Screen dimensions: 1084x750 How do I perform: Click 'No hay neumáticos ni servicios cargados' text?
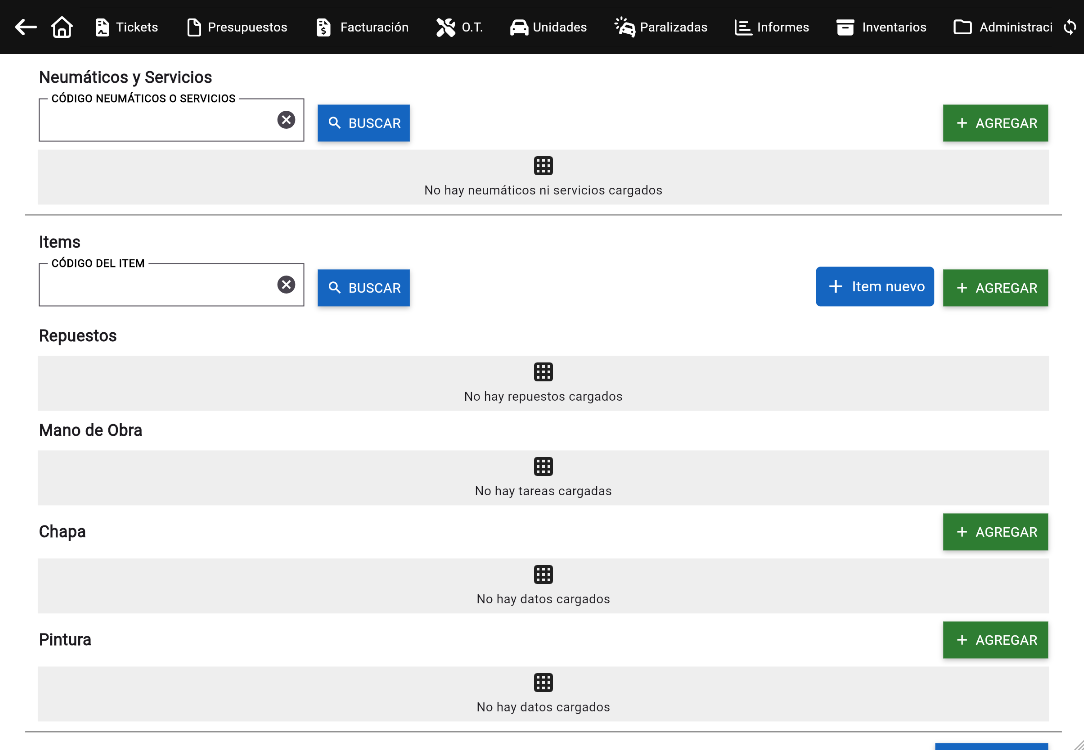click(543, 190)
